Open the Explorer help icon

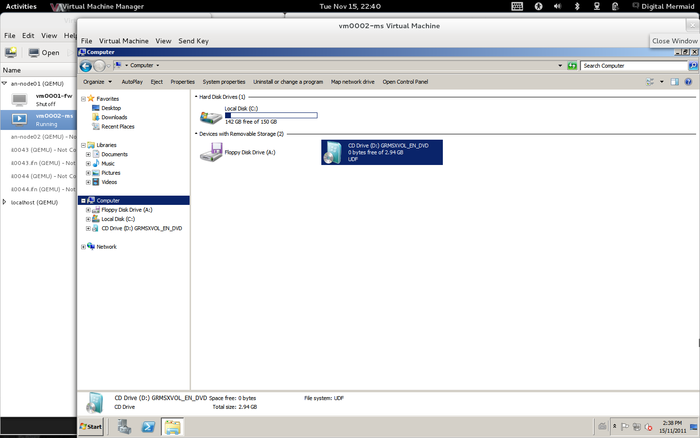688,82
